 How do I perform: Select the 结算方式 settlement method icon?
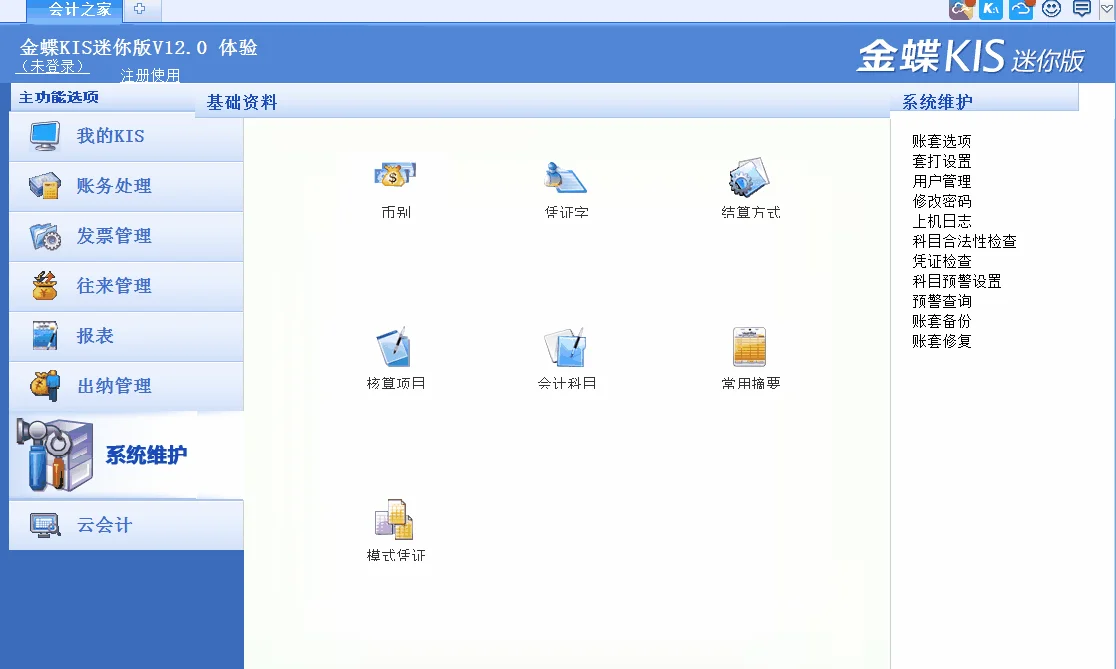tap(749, 186)
